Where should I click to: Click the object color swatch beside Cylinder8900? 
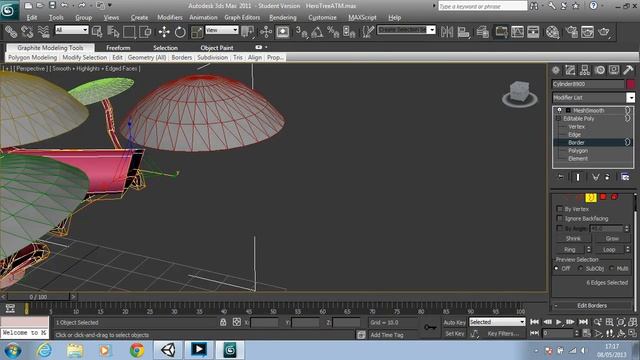point(631,84)
